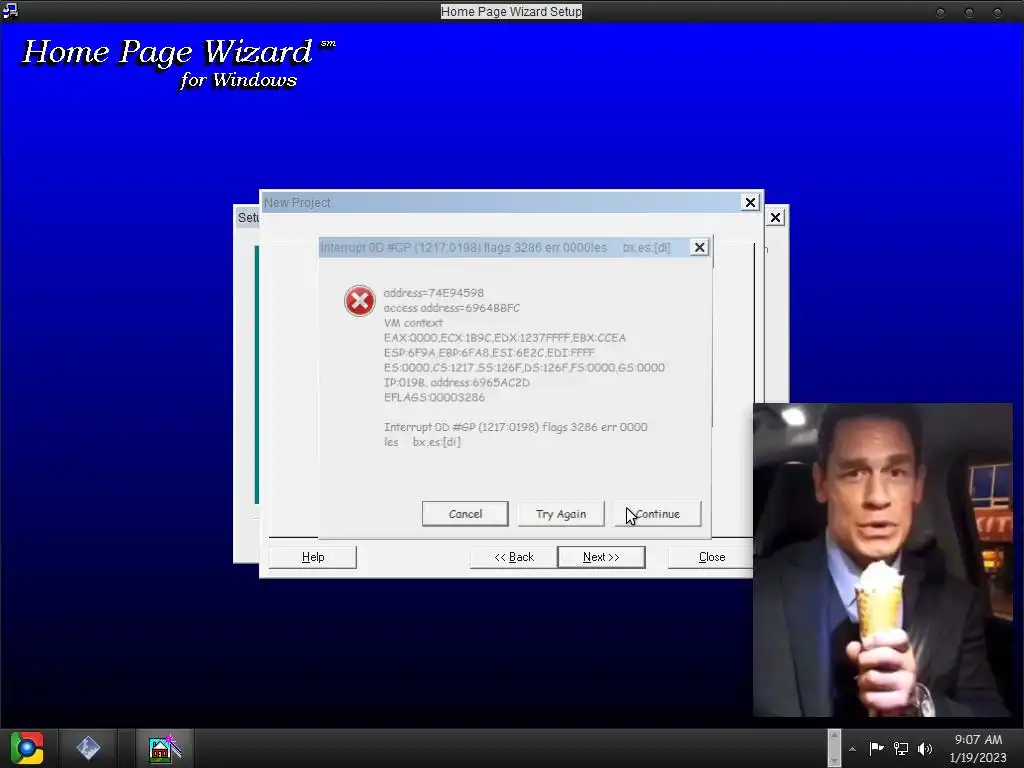Go back with the << Back button
Screen dimensions: 1024x768
point(514,557)
